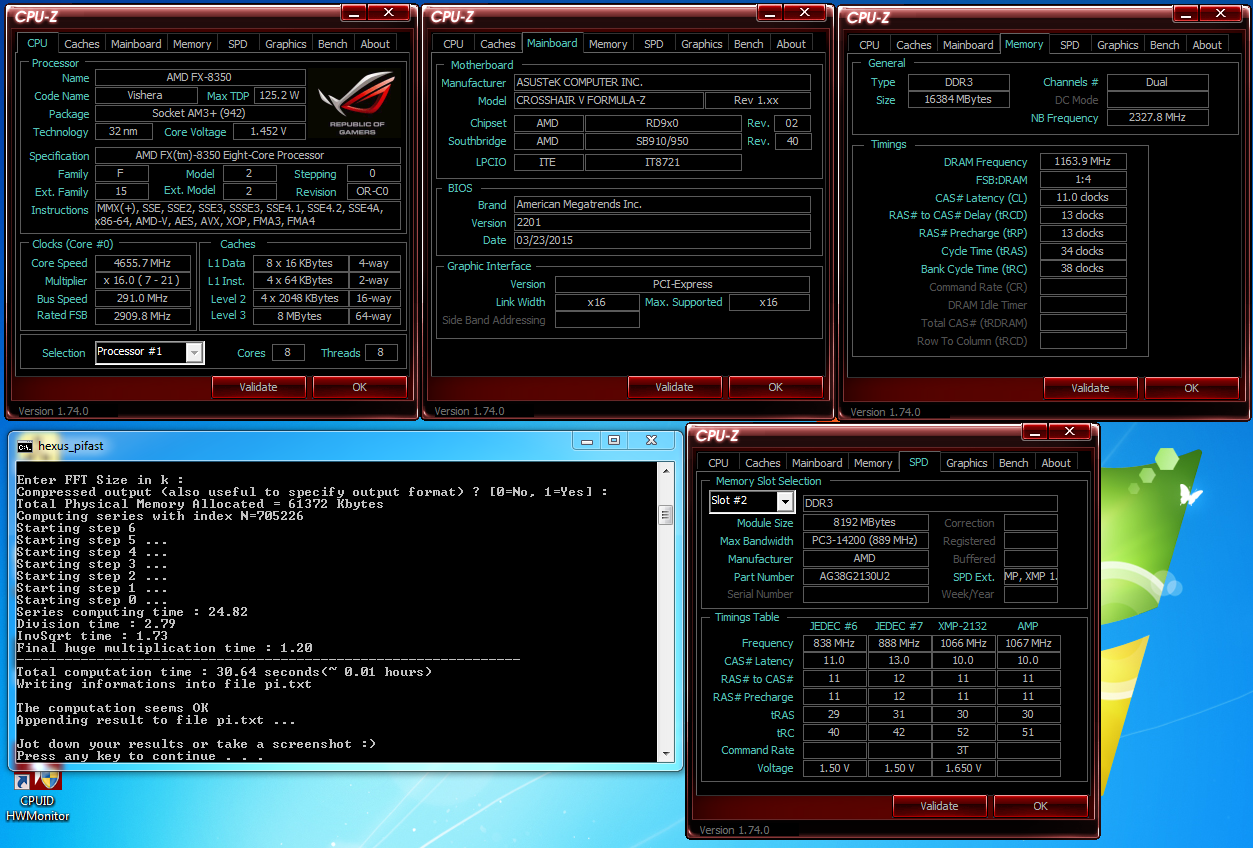Click Validate in the Mainboard window

point(675,387)
